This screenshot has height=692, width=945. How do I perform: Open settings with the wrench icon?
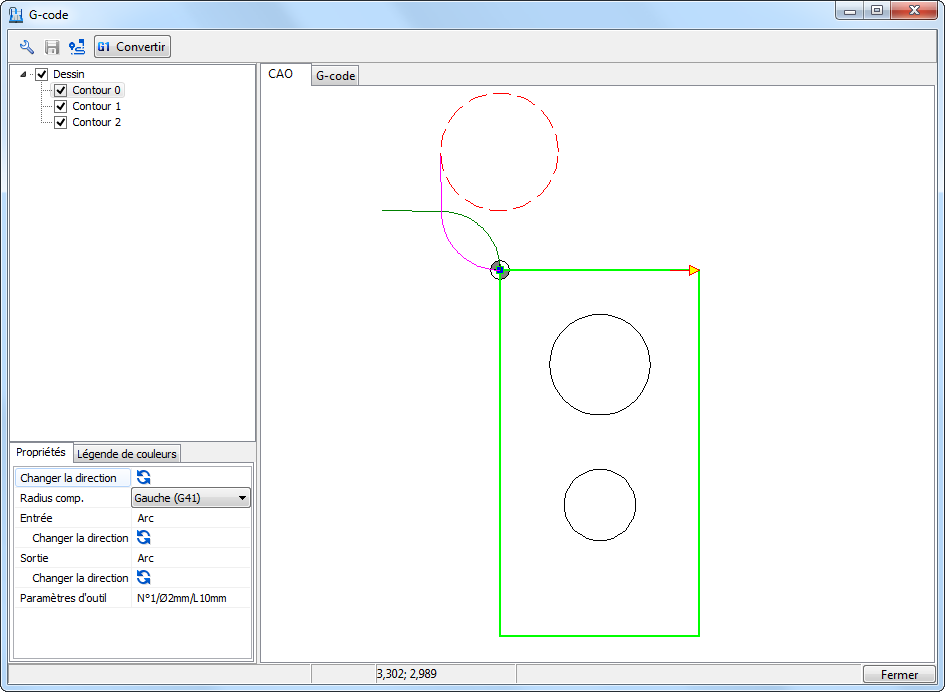tap(27, 47)
